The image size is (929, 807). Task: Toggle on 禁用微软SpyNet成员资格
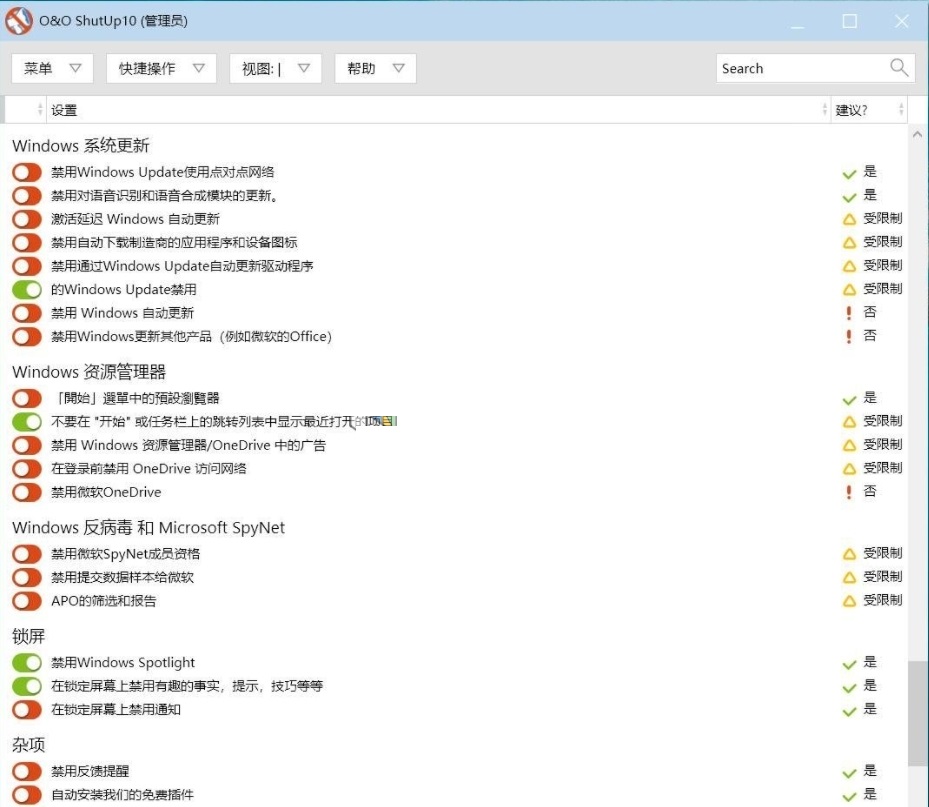(x=27, y=554)
